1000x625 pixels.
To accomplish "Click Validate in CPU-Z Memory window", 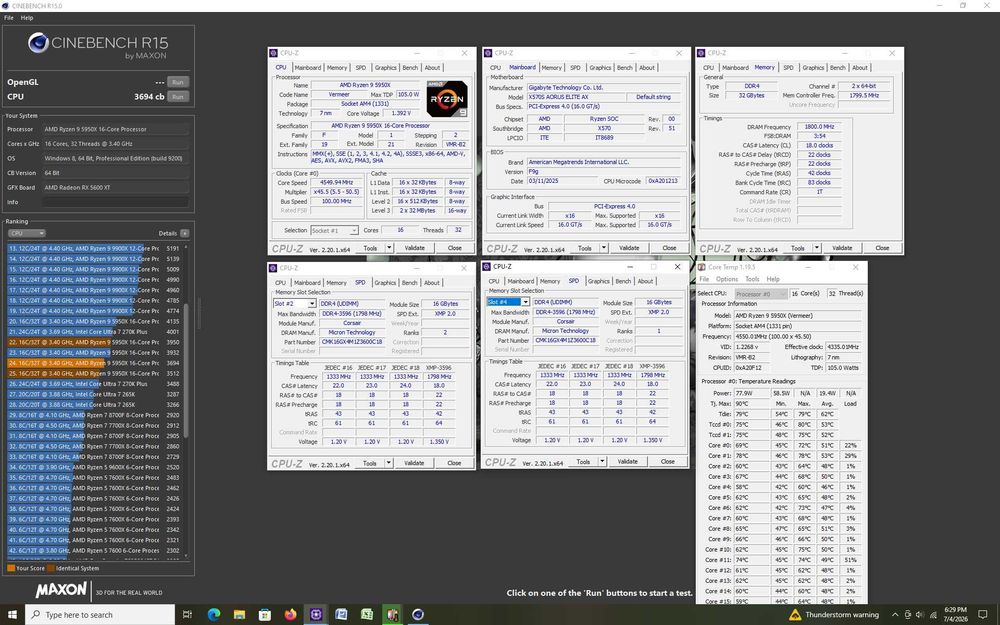I will (842, 247).
